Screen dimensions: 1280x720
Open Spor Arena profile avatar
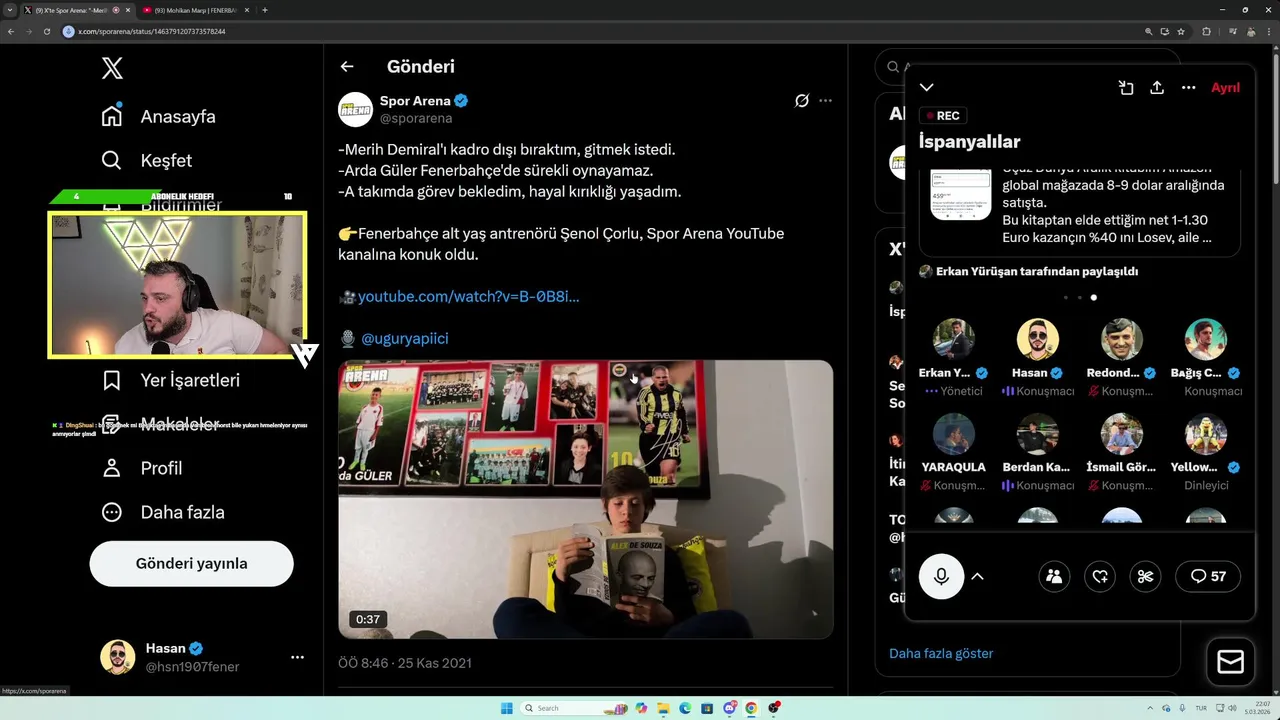355,109
